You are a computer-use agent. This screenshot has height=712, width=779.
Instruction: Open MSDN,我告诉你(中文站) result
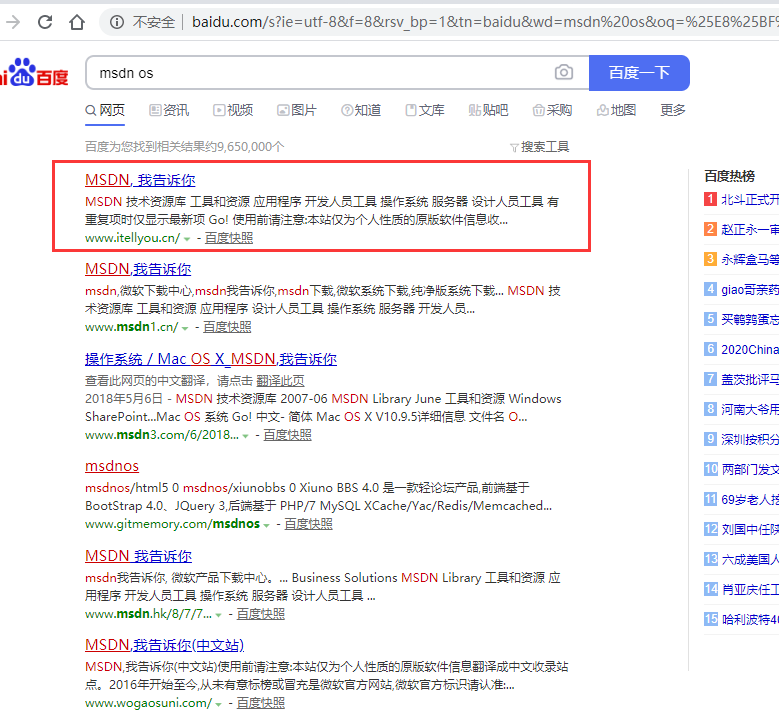point(164,645)
